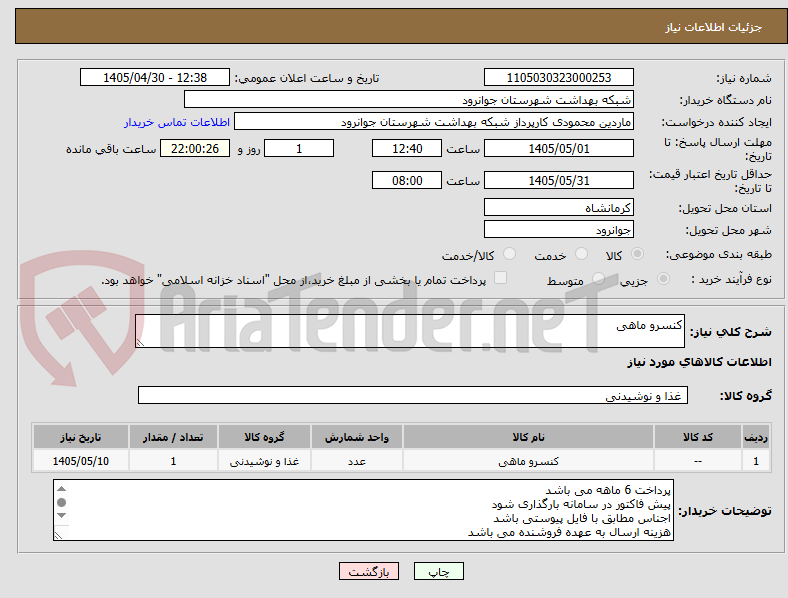Screen dimensions: 788x598
Task: Click the کنسرو ماهی cell in the table
Action: [528, 461]
